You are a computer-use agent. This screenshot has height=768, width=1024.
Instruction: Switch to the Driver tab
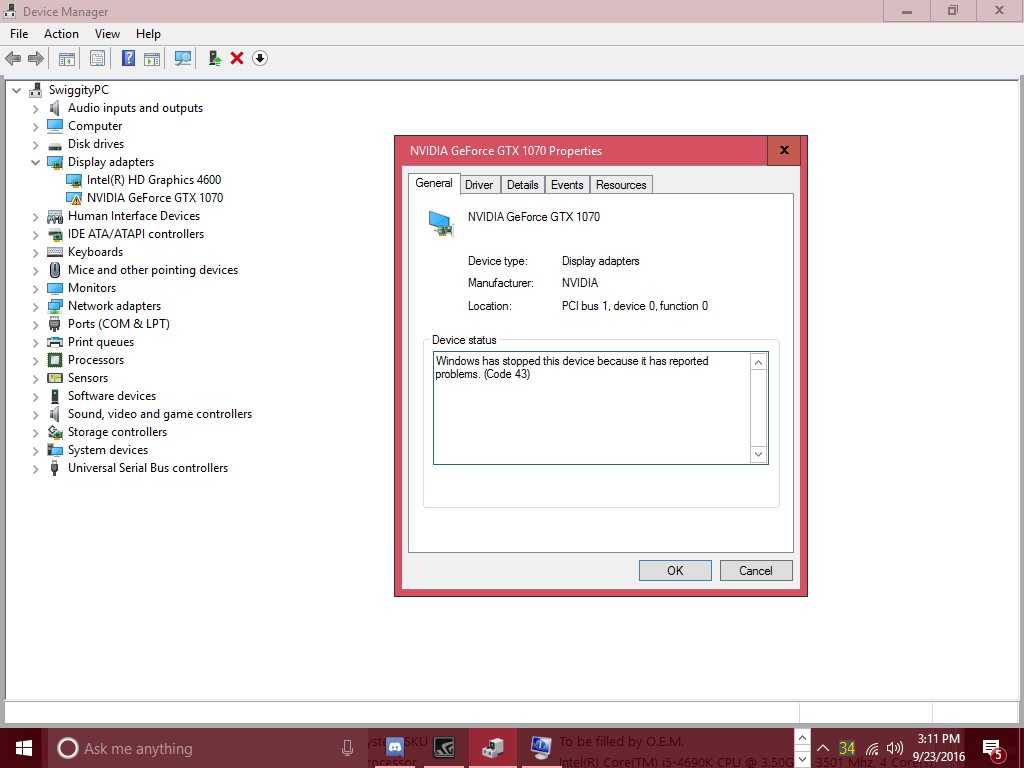point(479,185)
